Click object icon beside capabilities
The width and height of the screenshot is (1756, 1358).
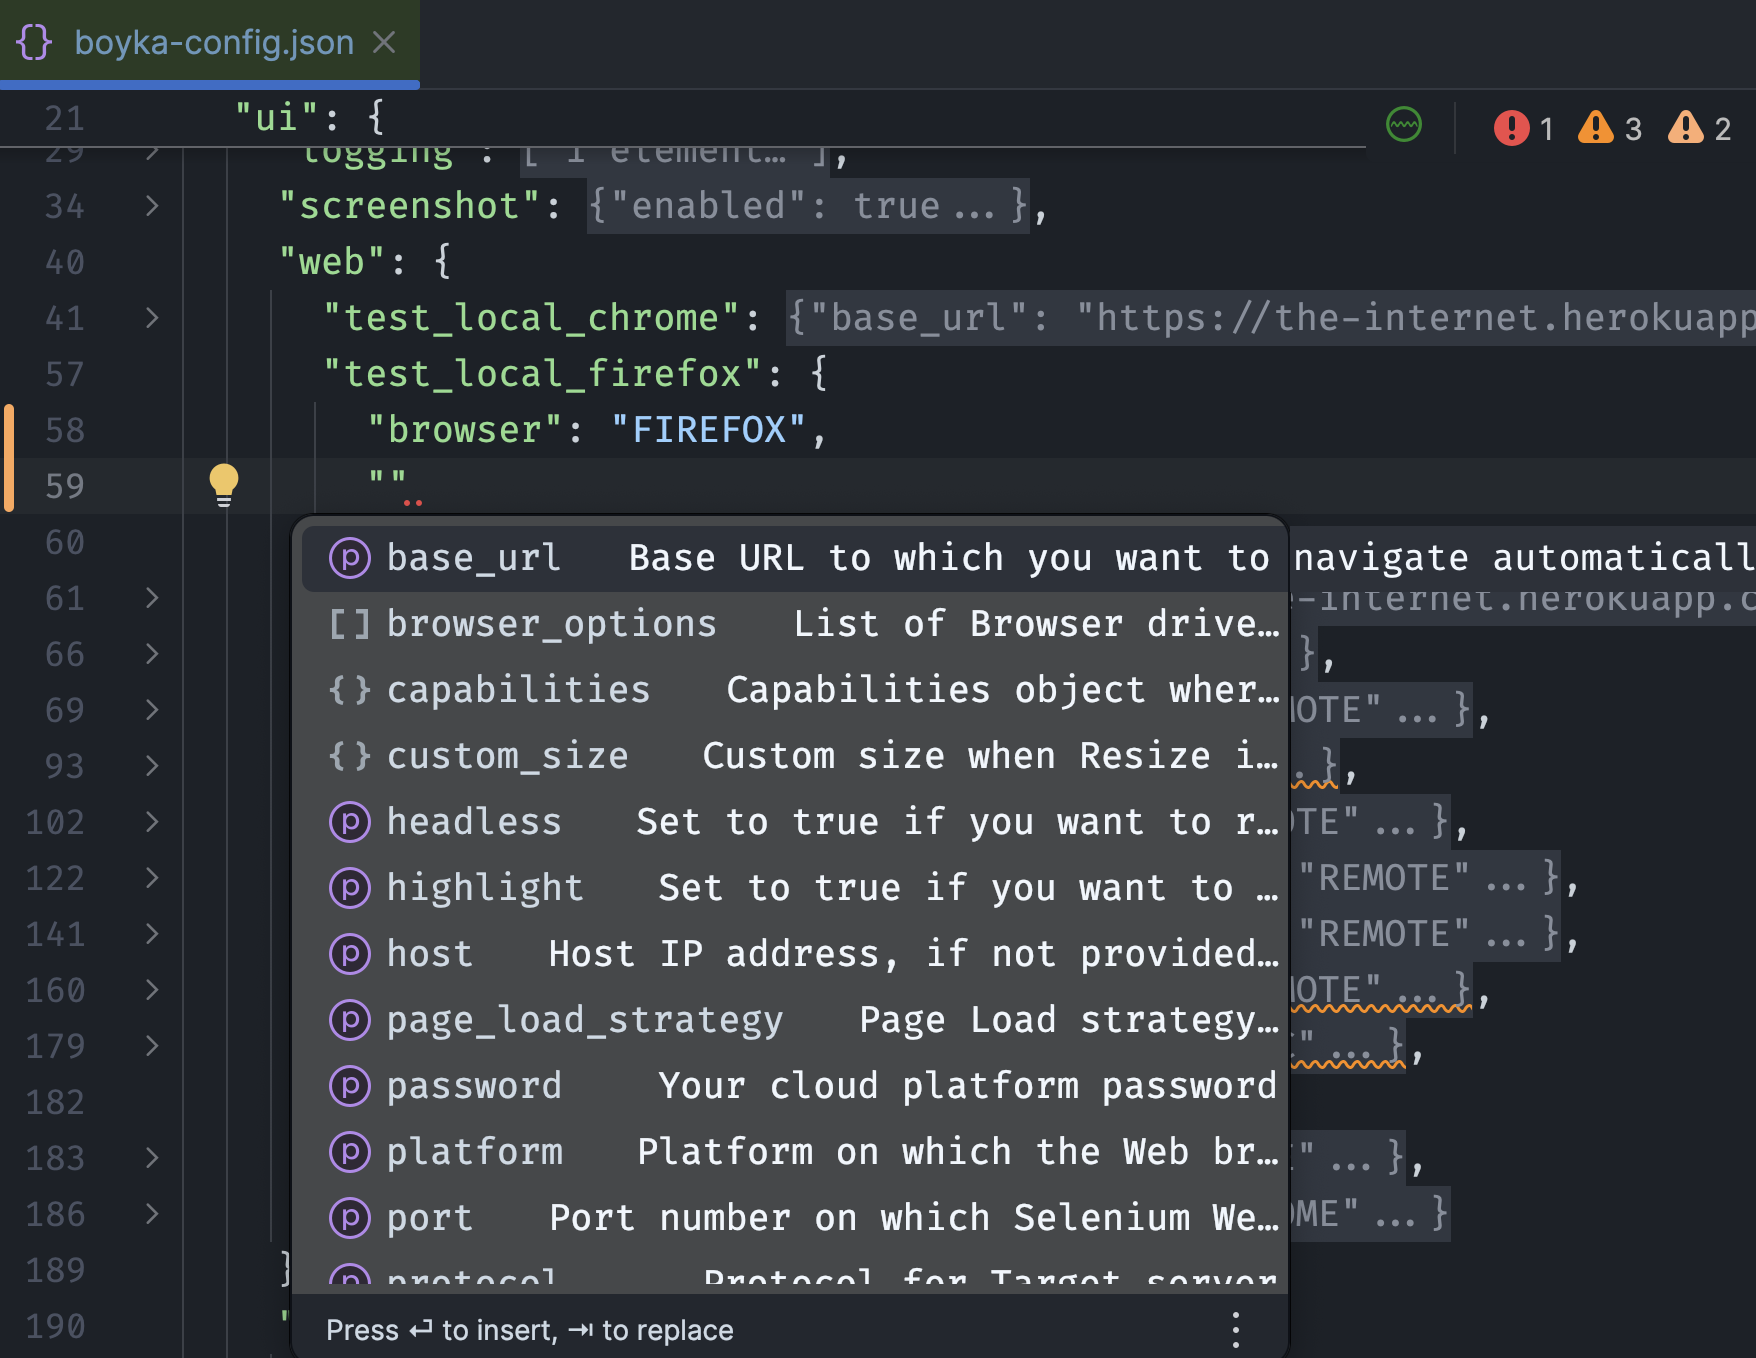coord(350,690)
